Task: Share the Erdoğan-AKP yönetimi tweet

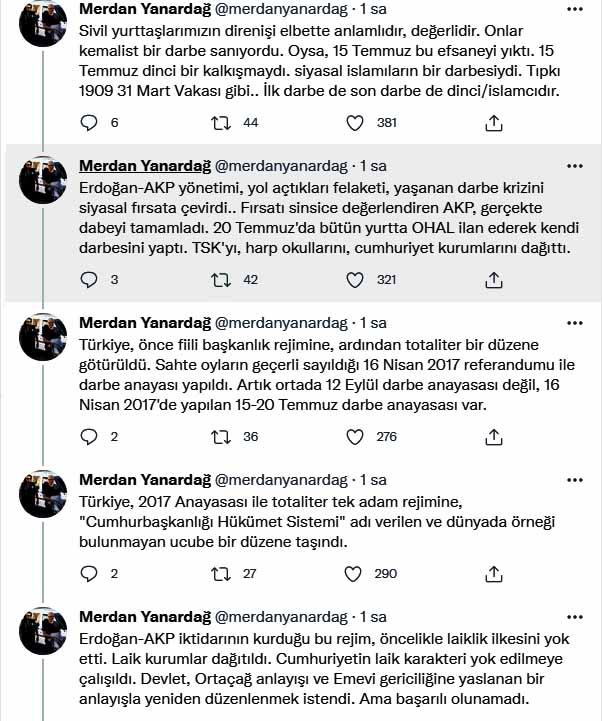Action: (493, 280)
